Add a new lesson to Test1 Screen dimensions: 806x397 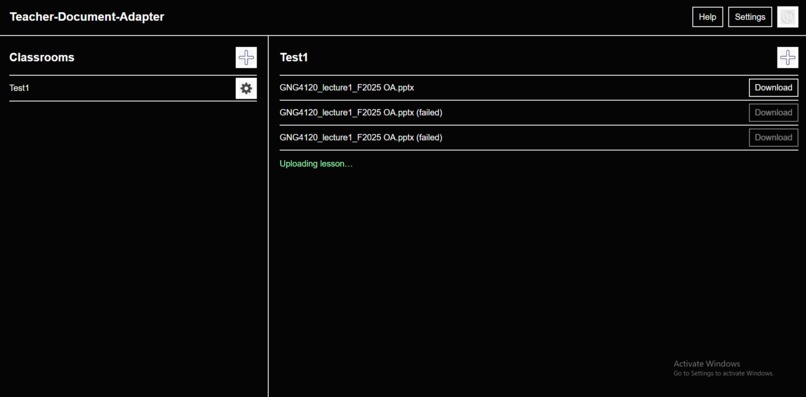pos(787,58)
